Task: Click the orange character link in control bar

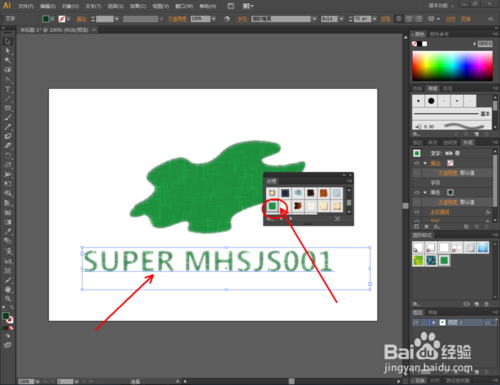Action: tap(242, 19)
